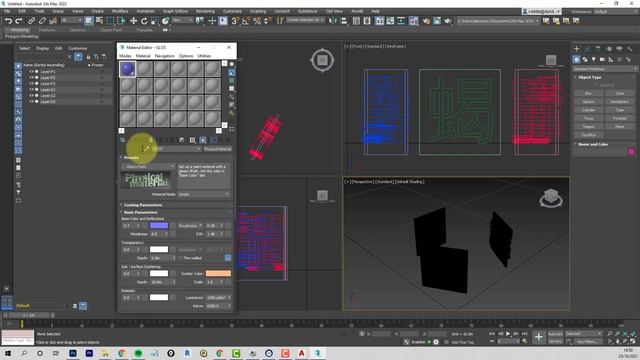Open the Modifiers menu

tap(120, 11)
